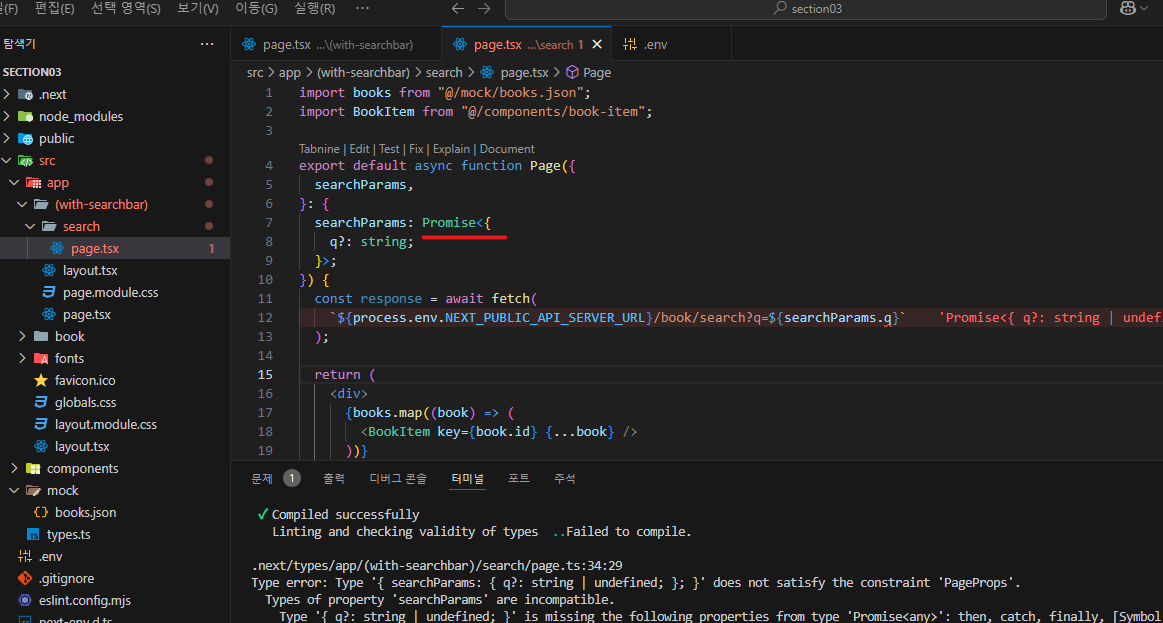1163x623 pixels.
Task: Click (with-searchbar) in the editor breadcrumb
Action: pos(363,73)
